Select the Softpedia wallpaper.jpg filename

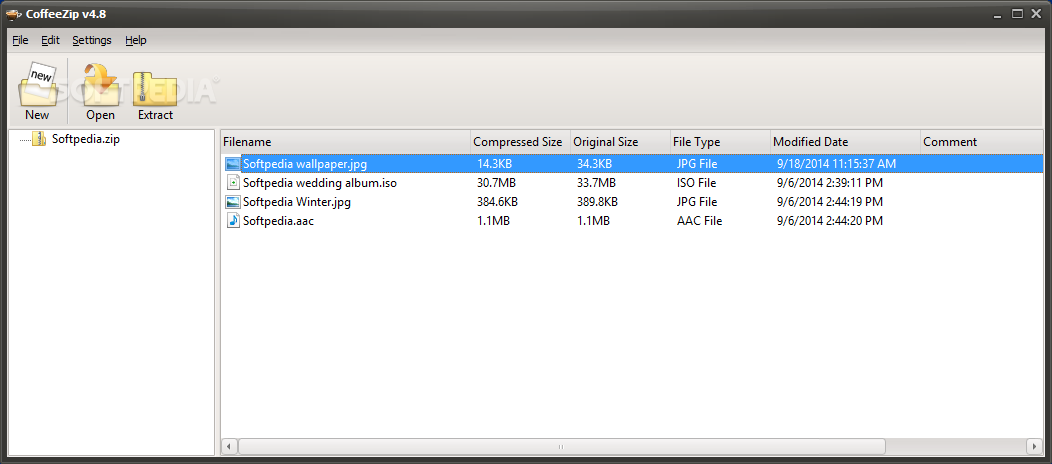[x=305, y=164]
